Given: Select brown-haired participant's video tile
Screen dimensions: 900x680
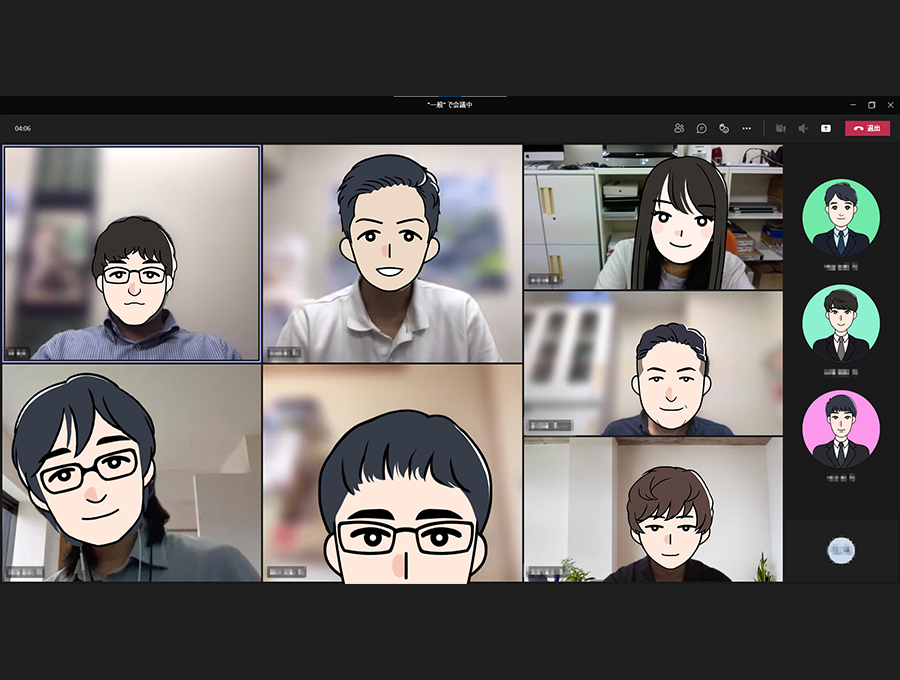Looking at the screenshot, I should 653,509.
